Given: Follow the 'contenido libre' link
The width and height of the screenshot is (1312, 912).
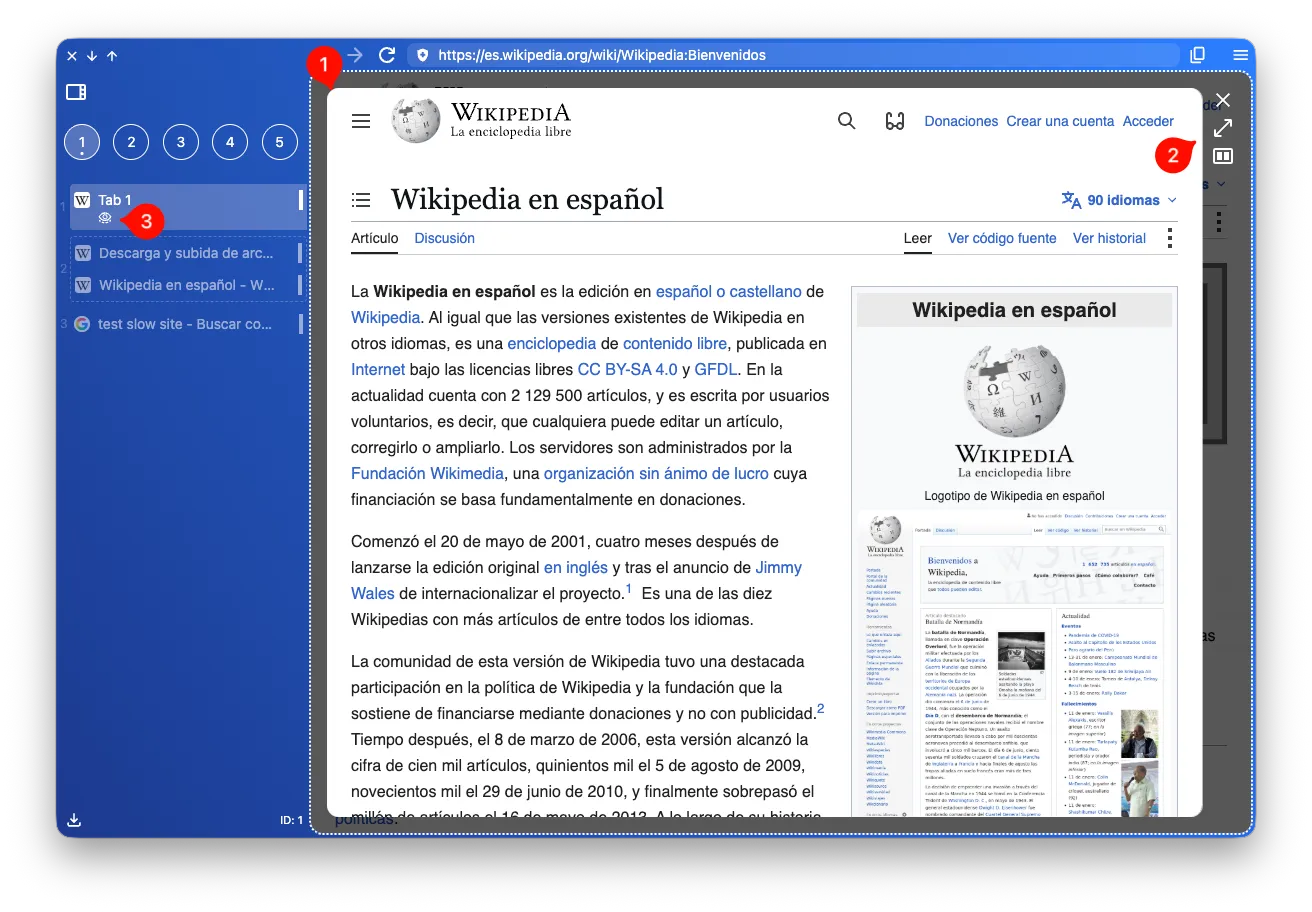Looking at the screenshot, I should [675, 344].
